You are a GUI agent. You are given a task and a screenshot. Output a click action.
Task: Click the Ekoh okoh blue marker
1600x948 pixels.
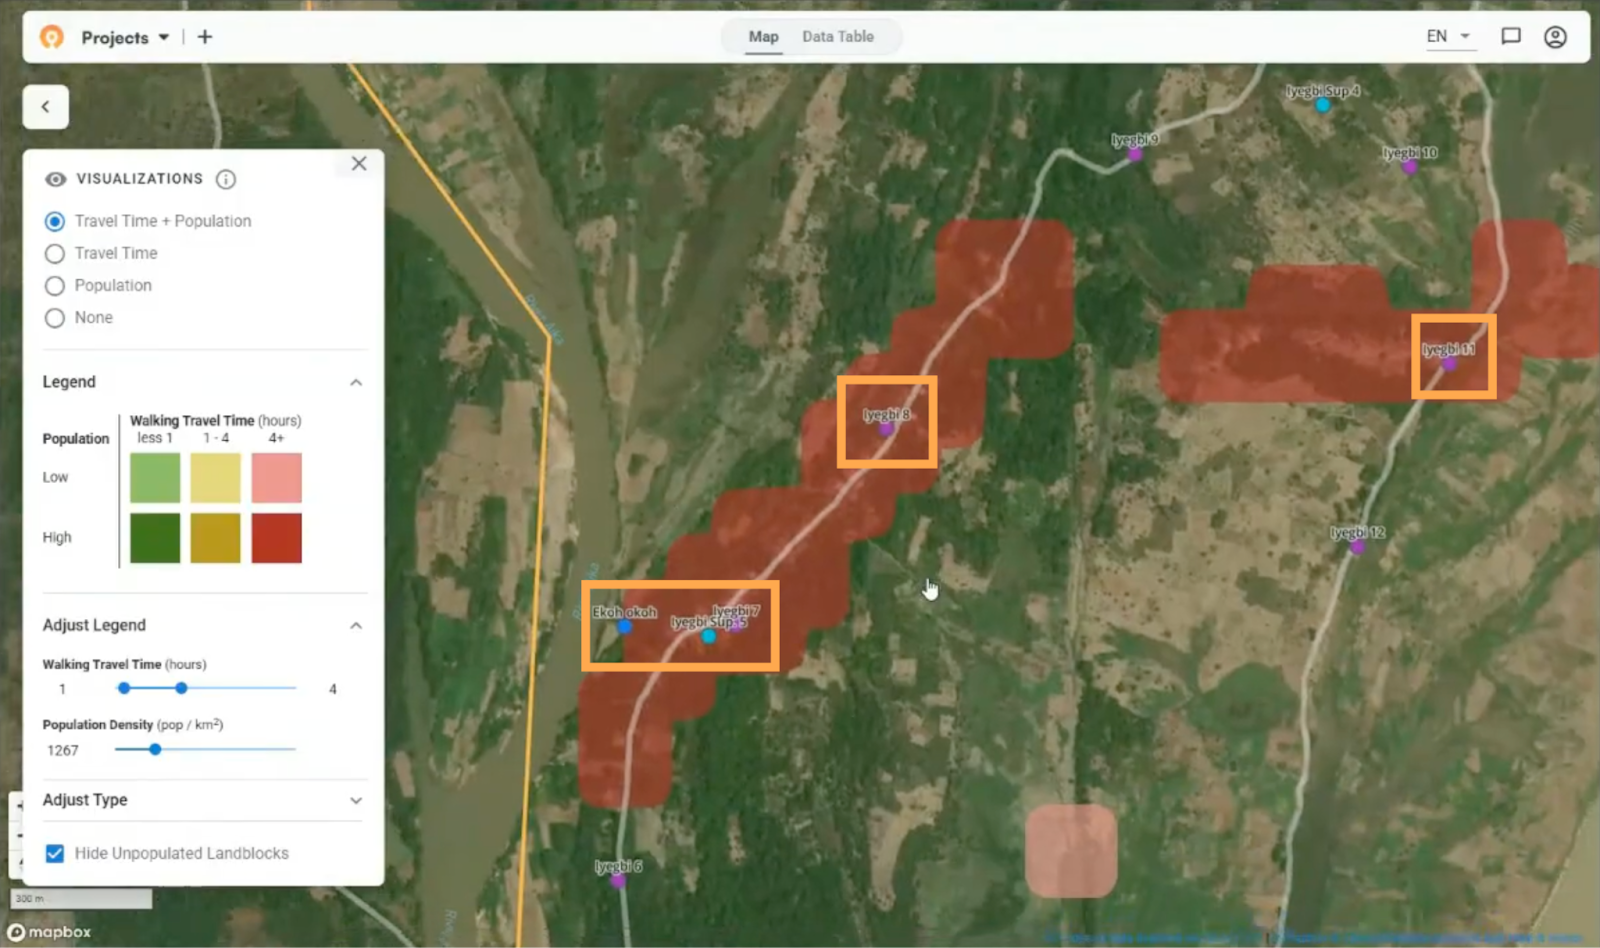tap(624, 627)
